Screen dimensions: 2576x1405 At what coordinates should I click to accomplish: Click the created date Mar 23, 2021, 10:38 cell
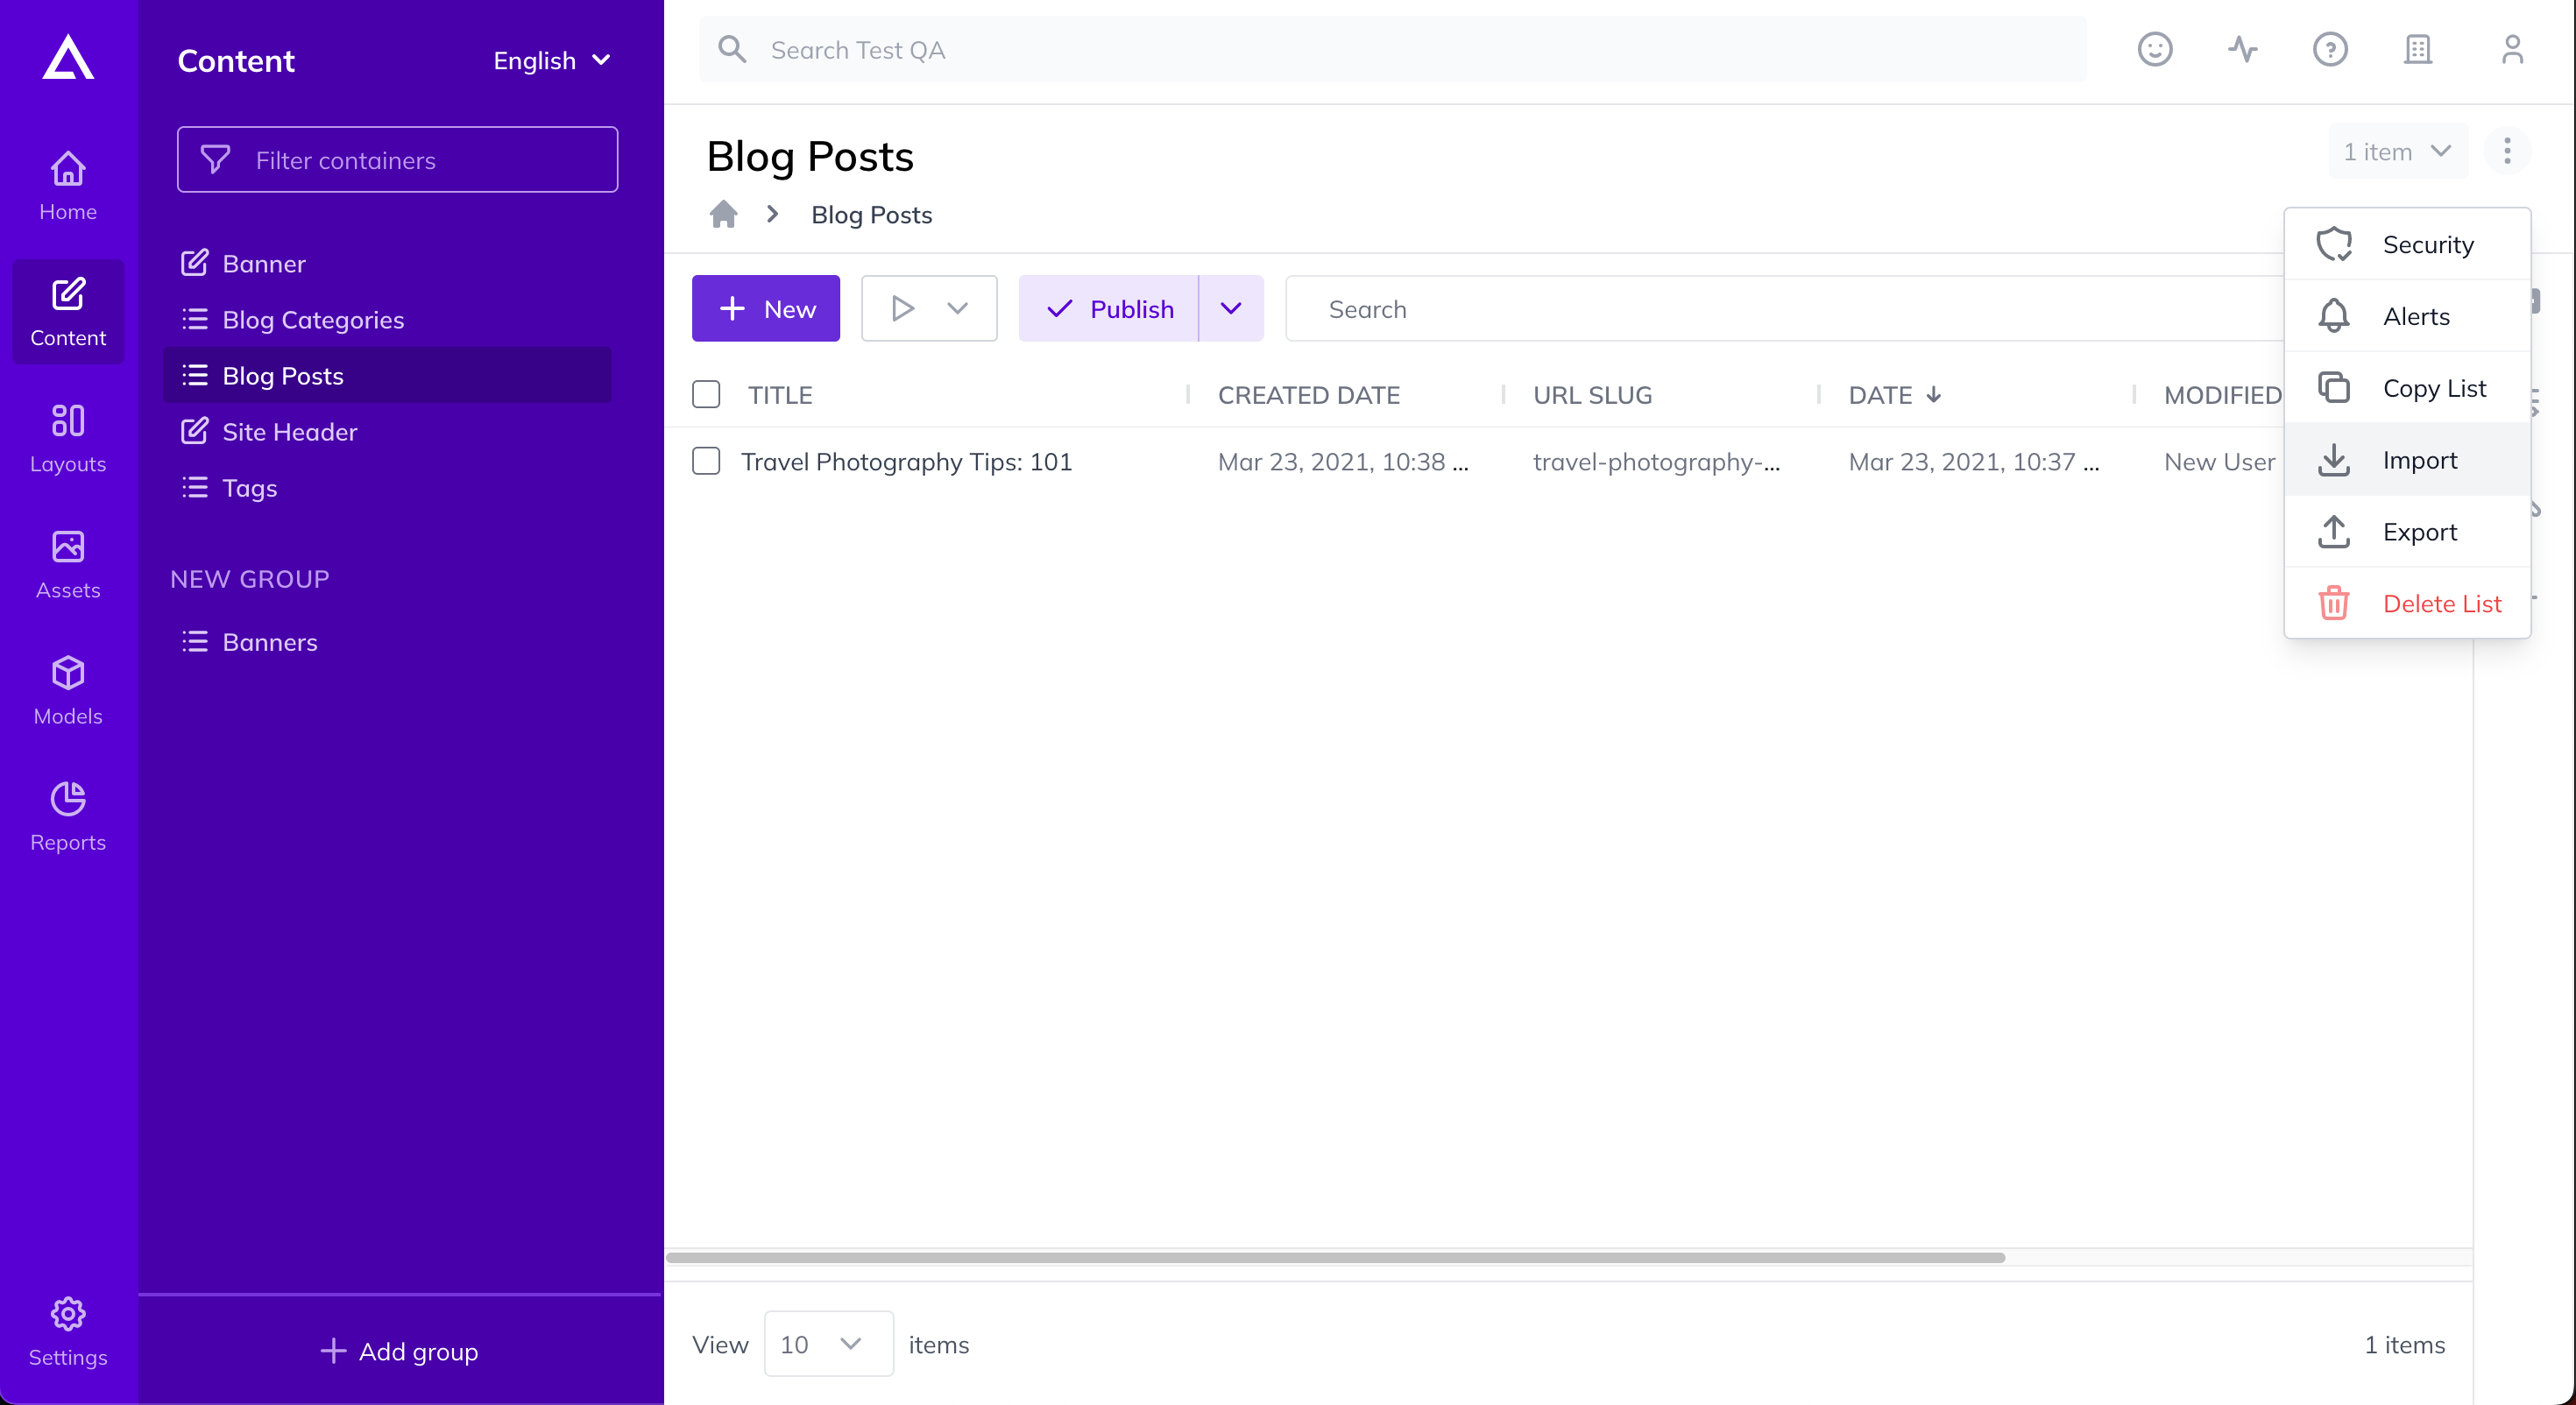click(x=1342, y=461)
